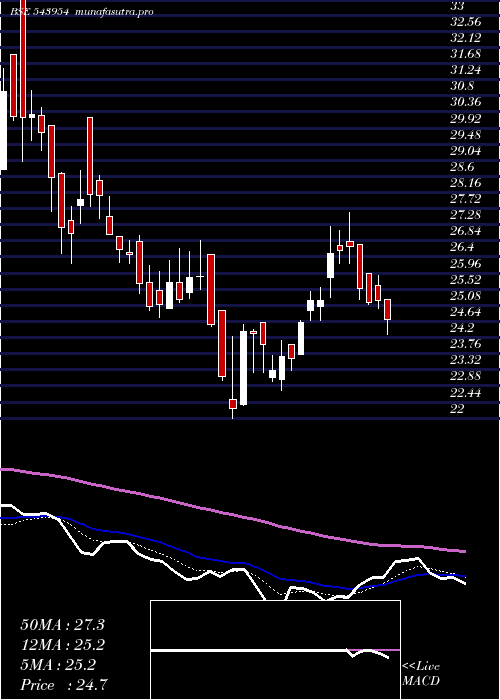Select the 30.36 price axis label

(x=465, y=102)
